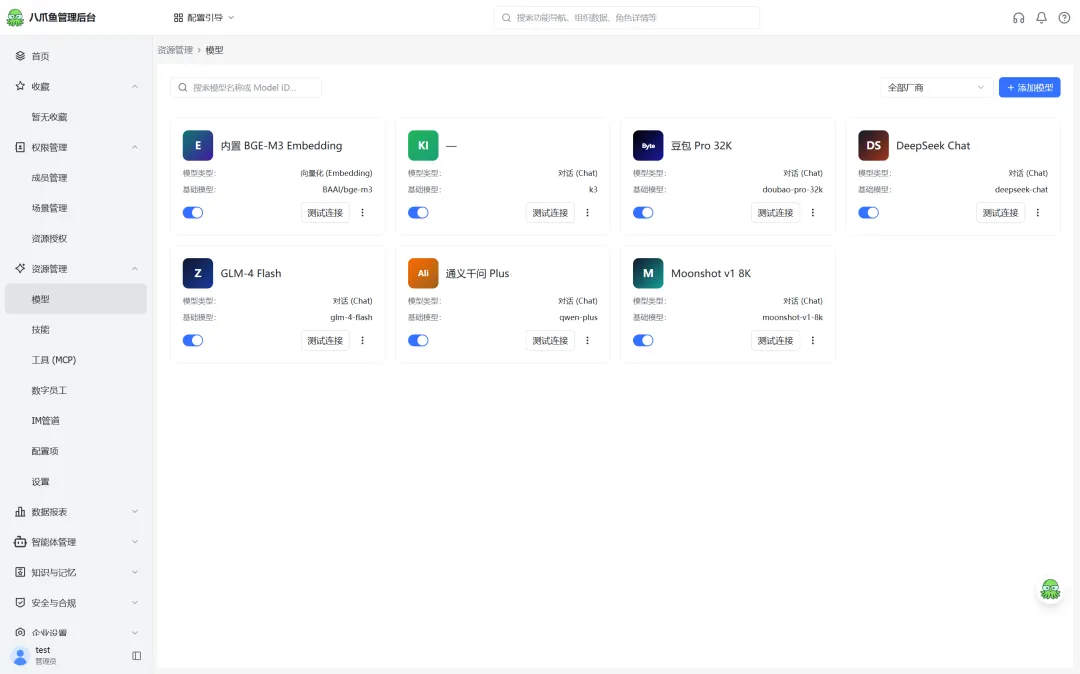Viewport: 1080px width, 674px height.
Task: Click the DeepSeek Chat 'DS' icon
Action: tap(873, 145)
